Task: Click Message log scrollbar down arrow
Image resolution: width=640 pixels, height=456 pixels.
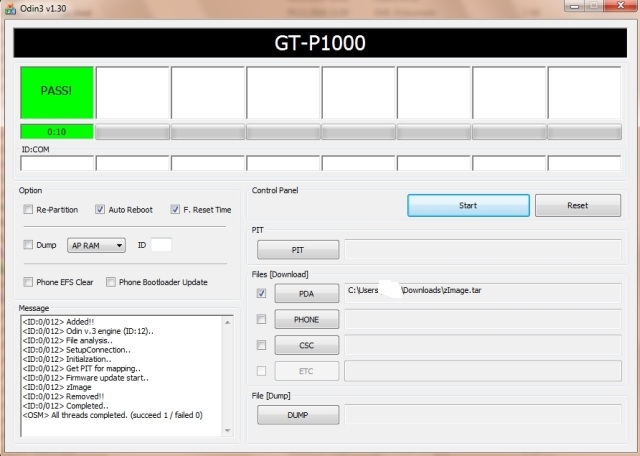Action: pyautogui.click(x=227, y=430)
